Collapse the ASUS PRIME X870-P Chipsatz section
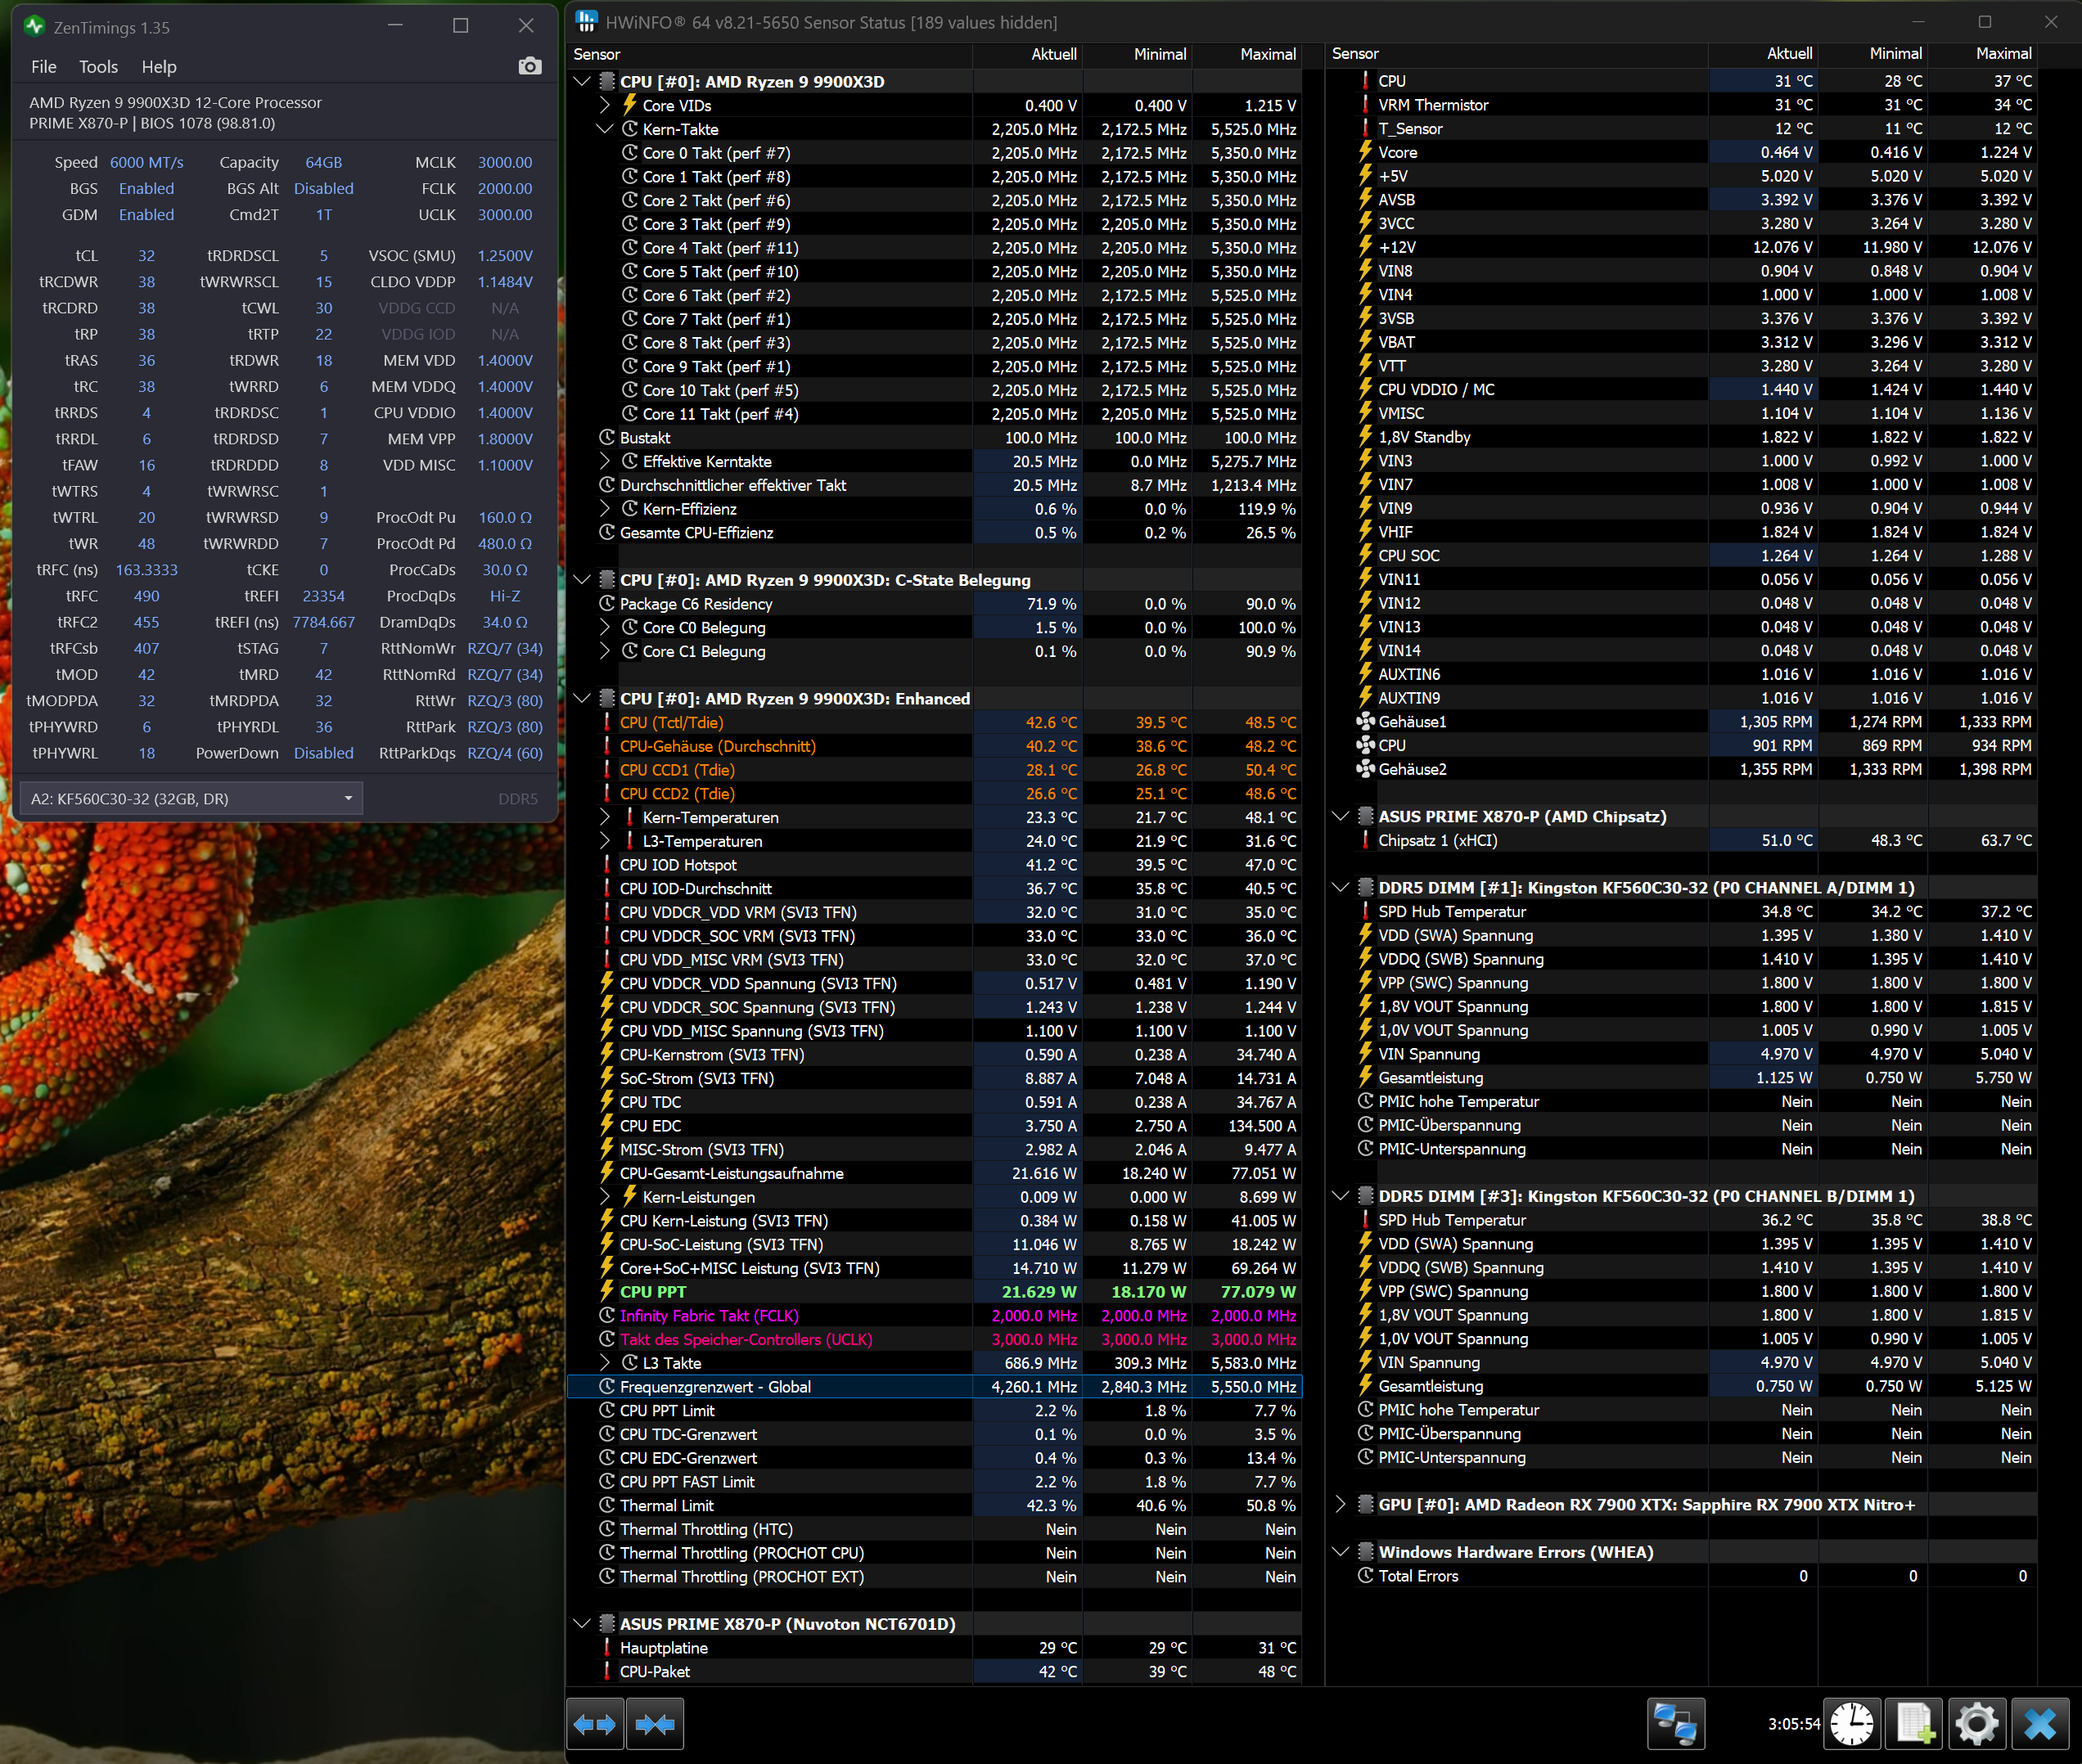The width and height of the screenshot is (2082, 1764). pos(1341,816)
